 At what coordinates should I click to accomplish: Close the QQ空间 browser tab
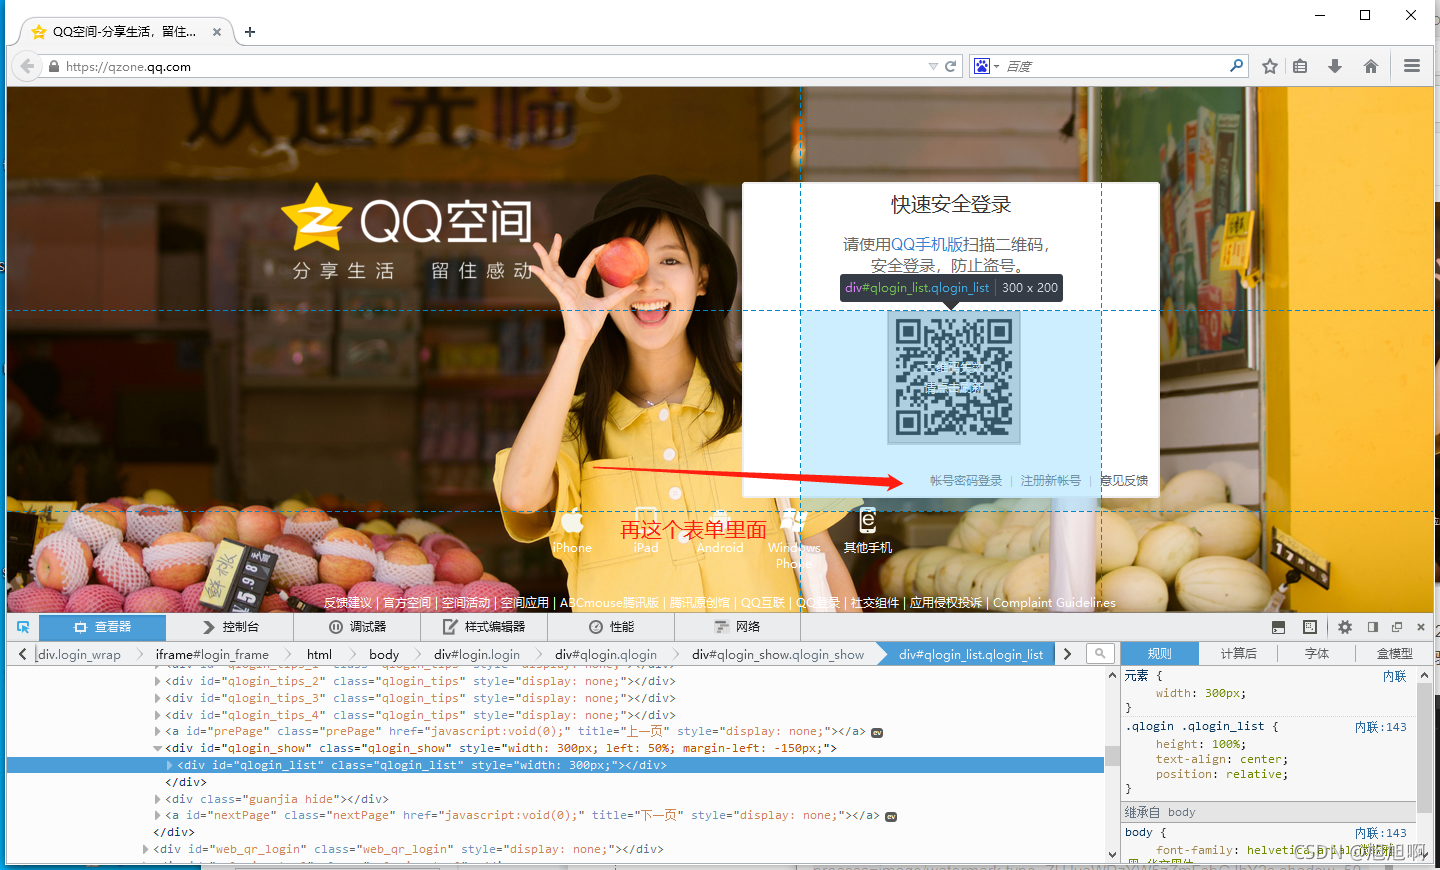(217, 32)
